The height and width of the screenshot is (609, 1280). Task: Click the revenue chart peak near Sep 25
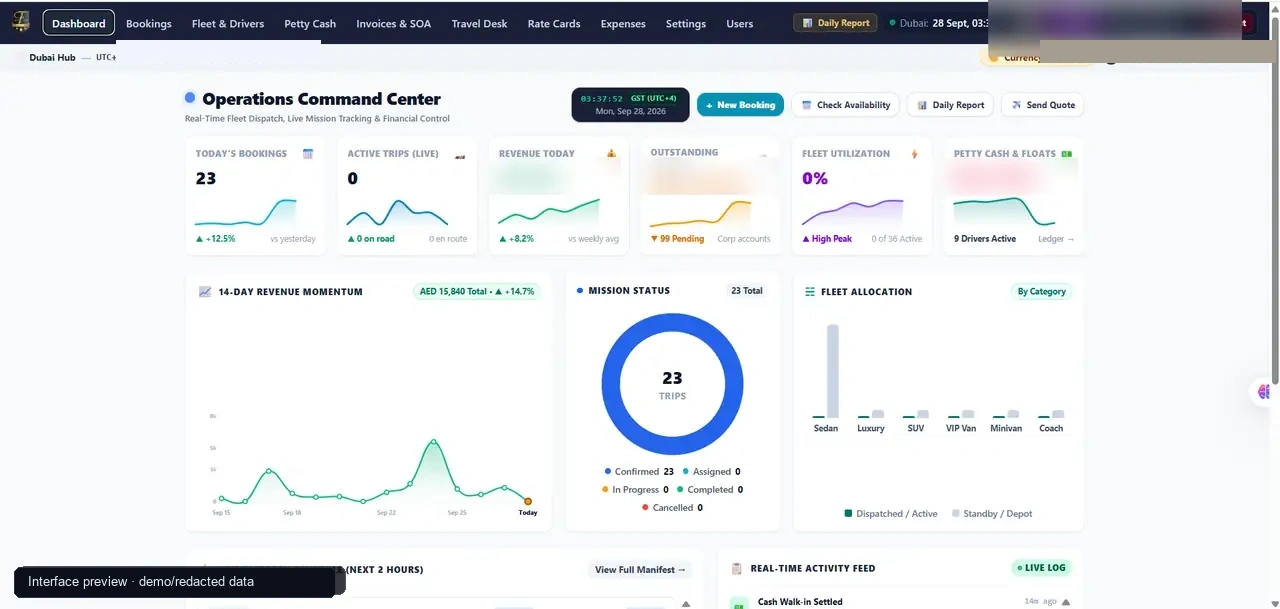coord(433,441)
